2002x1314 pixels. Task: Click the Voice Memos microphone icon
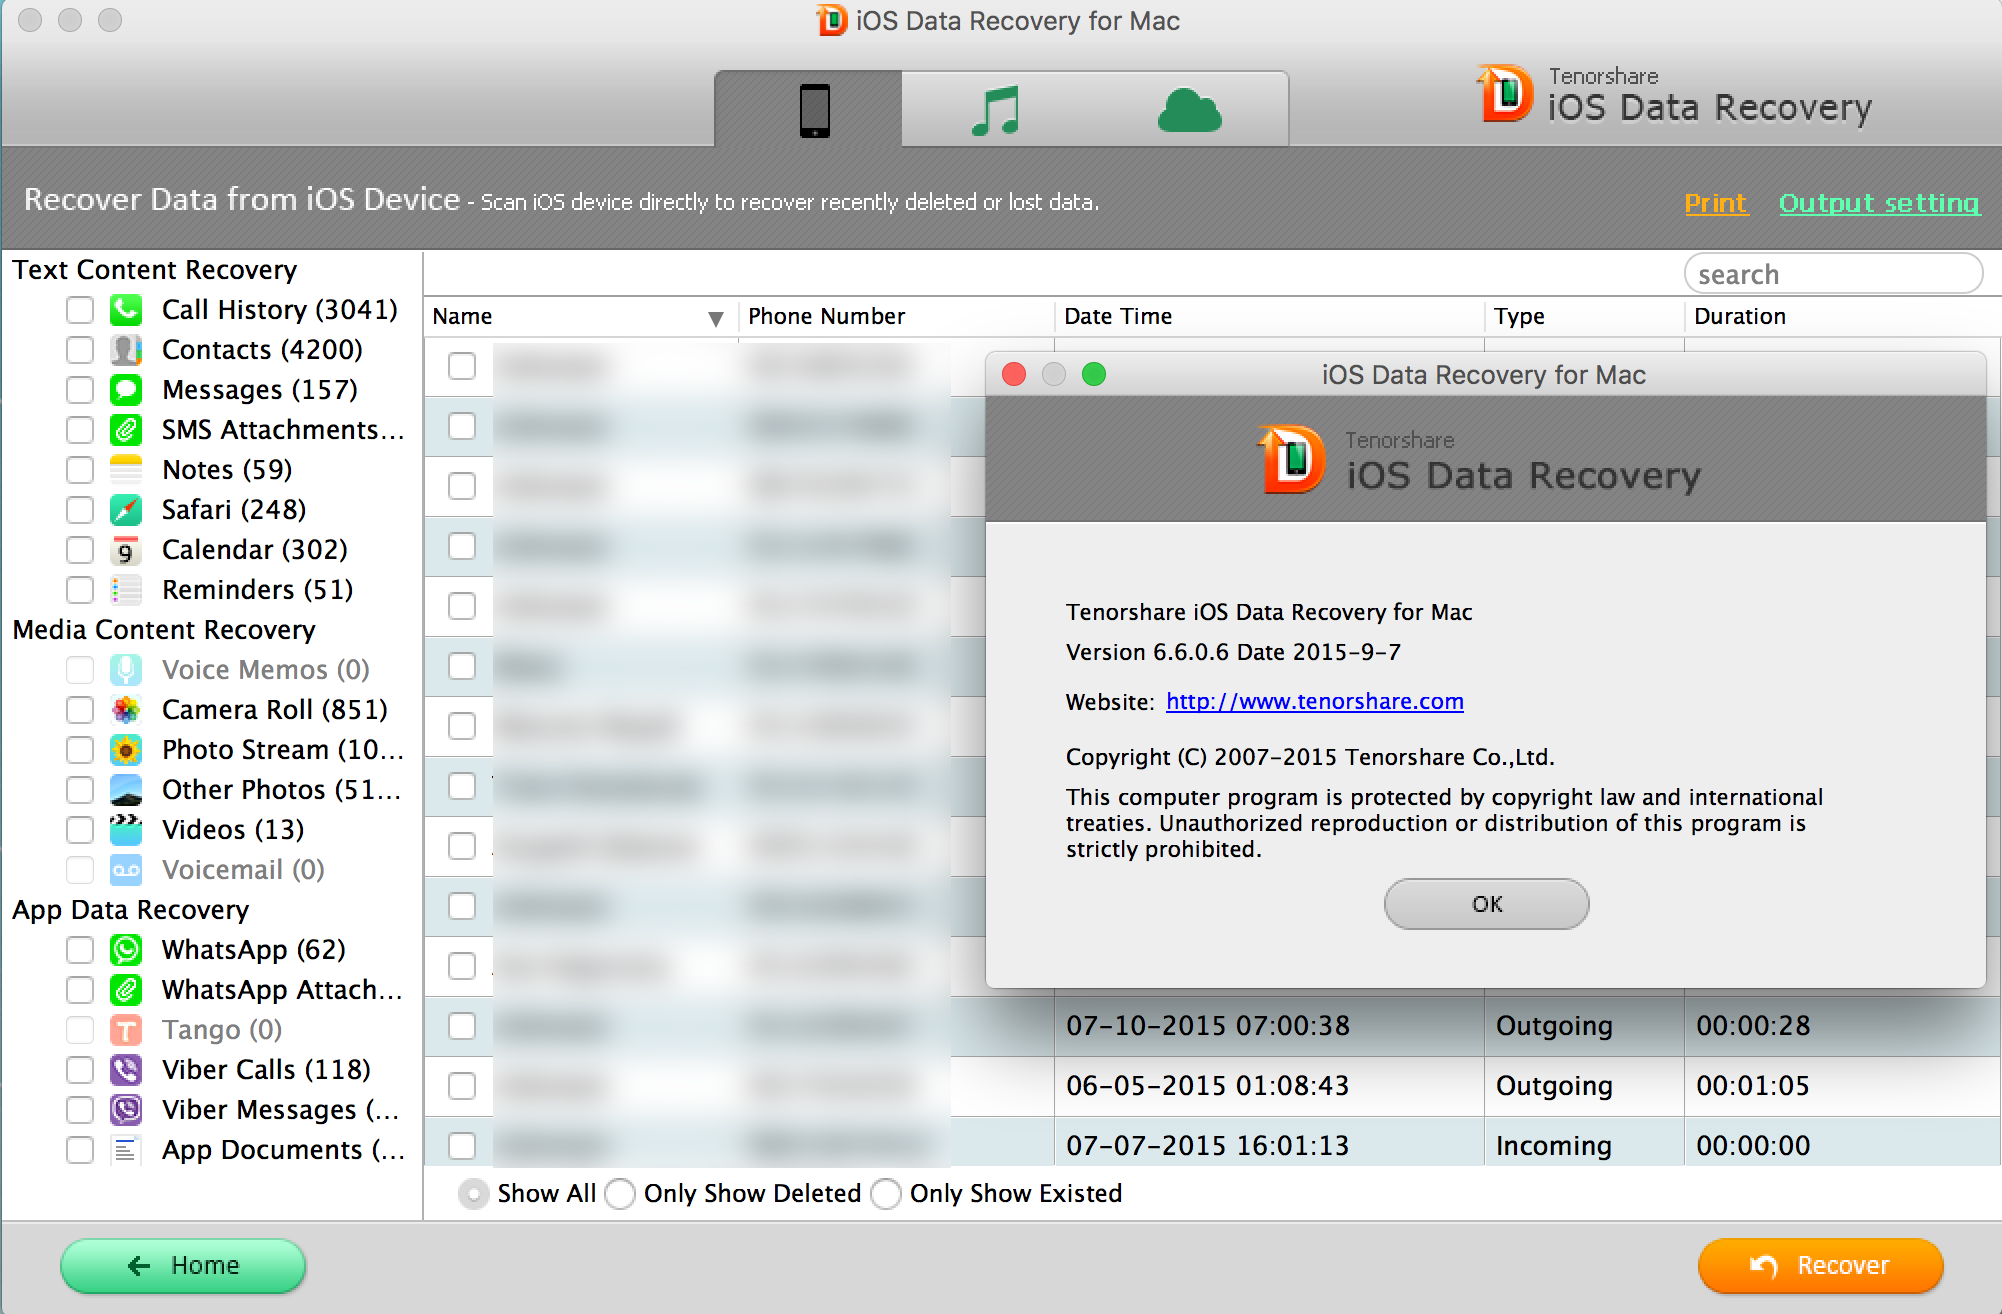(x=126, y=670)
